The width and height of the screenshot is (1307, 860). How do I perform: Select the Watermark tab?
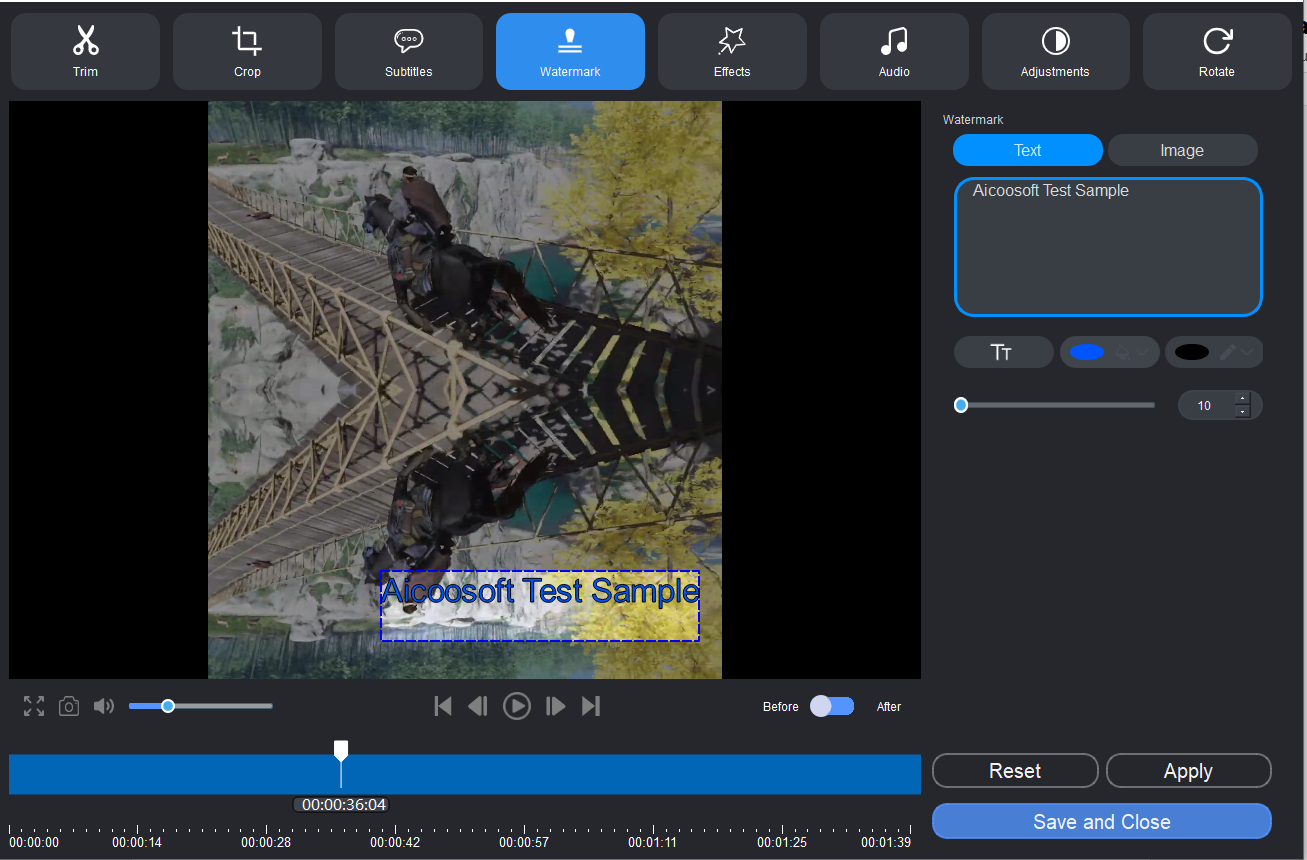pos(570,51)
